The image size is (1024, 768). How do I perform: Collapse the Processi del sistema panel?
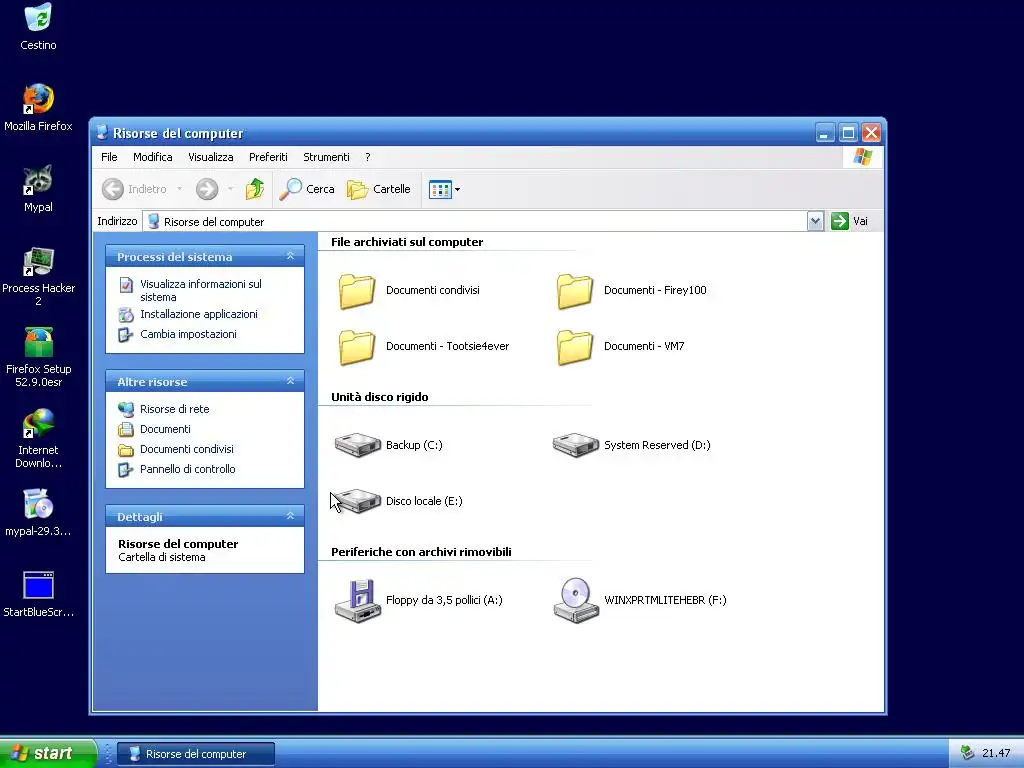pyautogui.click(x=291, y=256)
